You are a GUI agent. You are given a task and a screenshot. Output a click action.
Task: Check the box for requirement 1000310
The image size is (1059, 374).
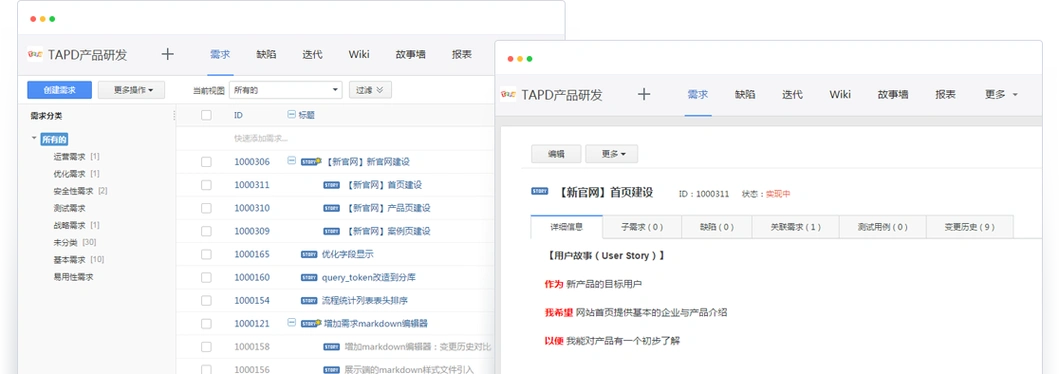(x=206, y=208)
